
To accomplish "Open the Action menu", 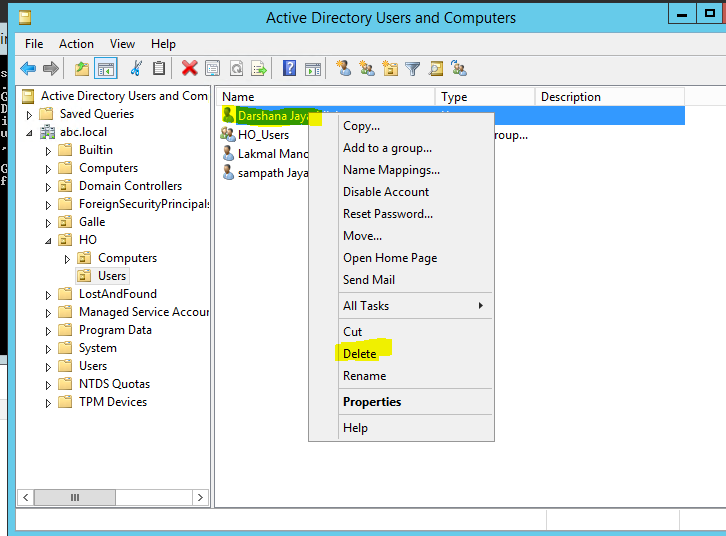I will [76, 44].
